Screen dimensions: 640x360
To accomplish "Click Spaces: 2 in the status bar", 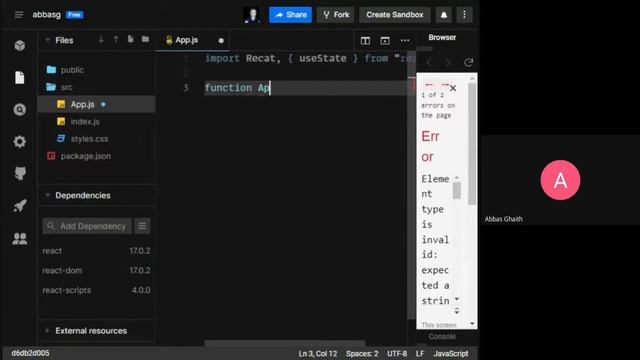I will point(362,353).
